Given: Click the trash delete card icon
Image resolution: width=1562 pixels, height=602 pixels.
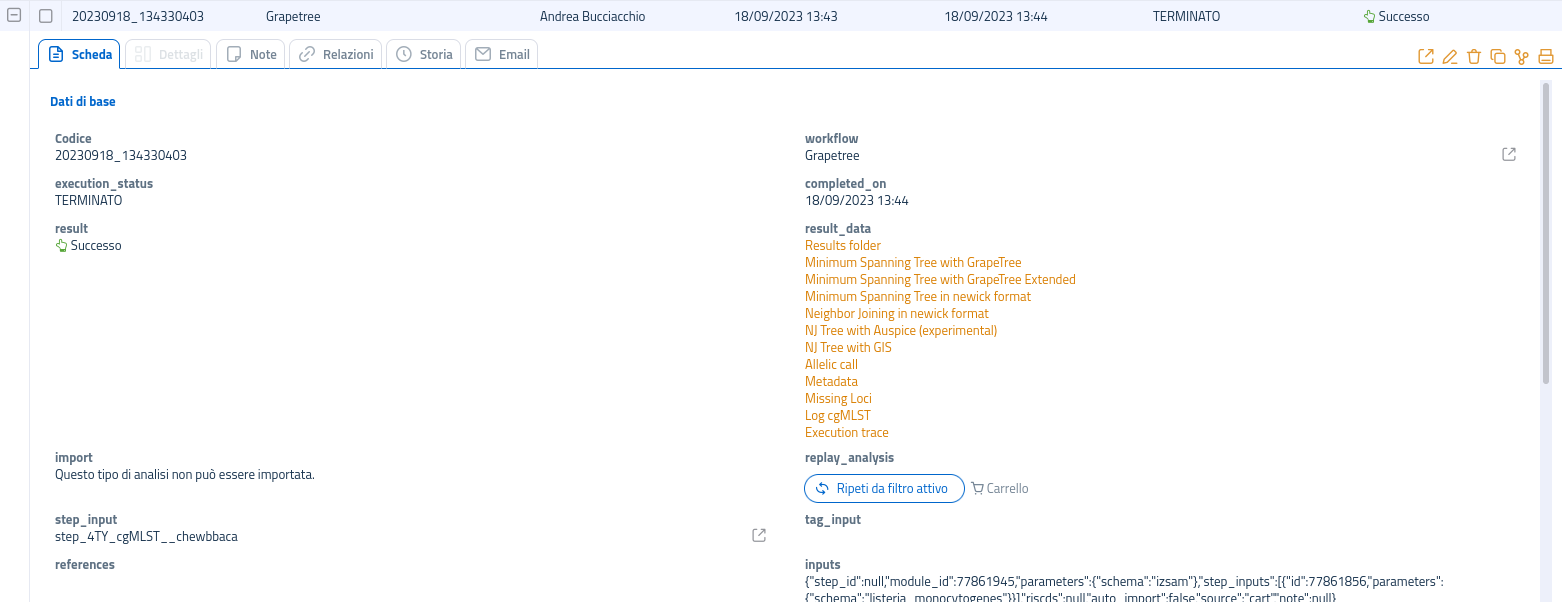Looking at the screenshot, I should 1474,57.
